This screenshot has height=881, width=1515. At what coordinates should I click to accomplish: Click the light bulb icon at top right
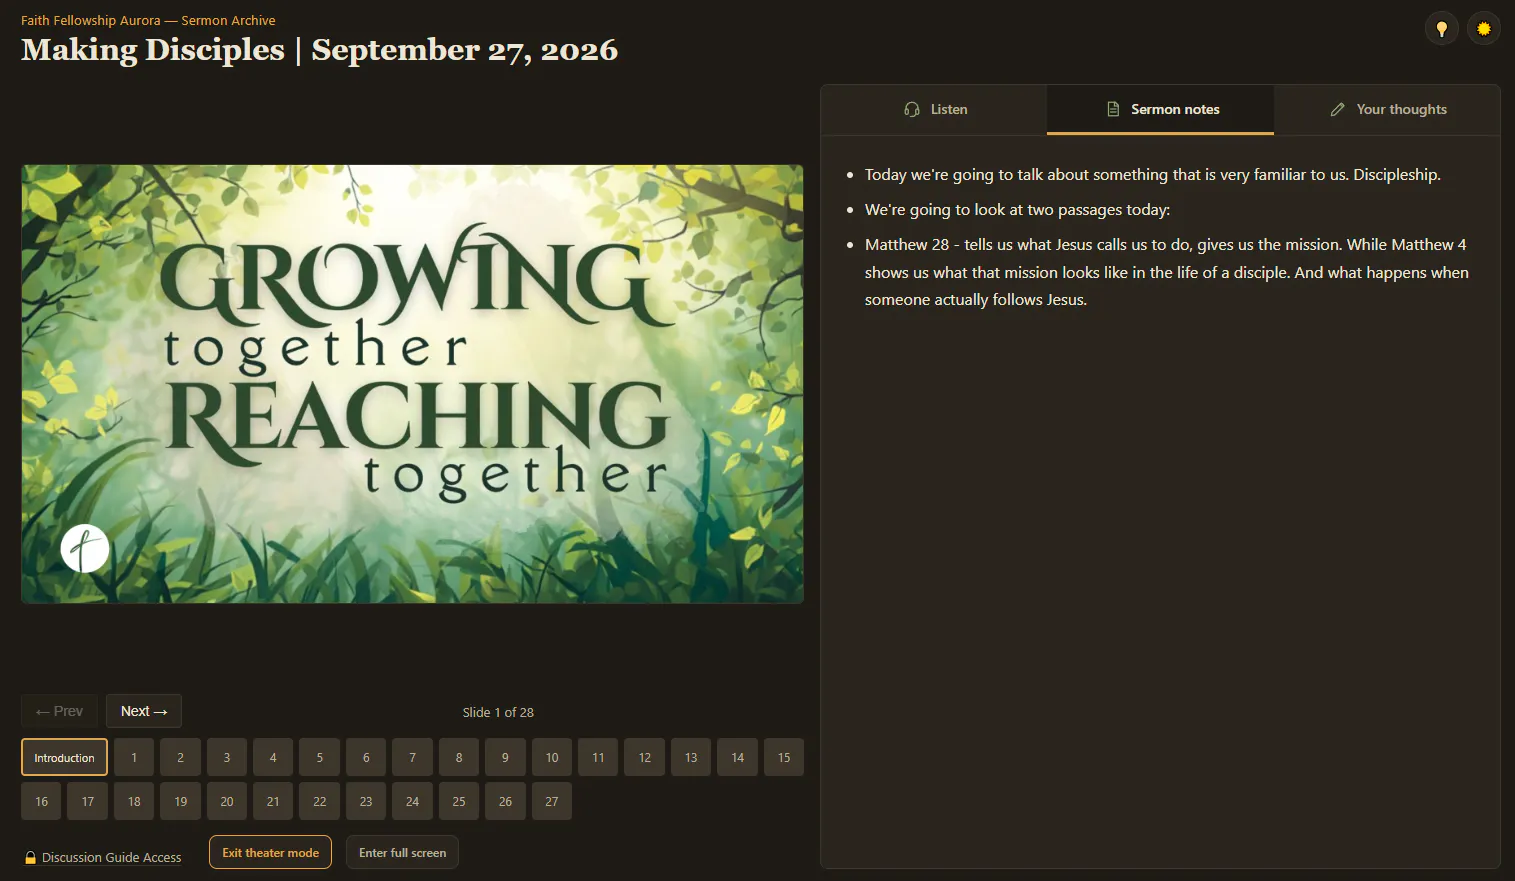[x=1441, y=29]
